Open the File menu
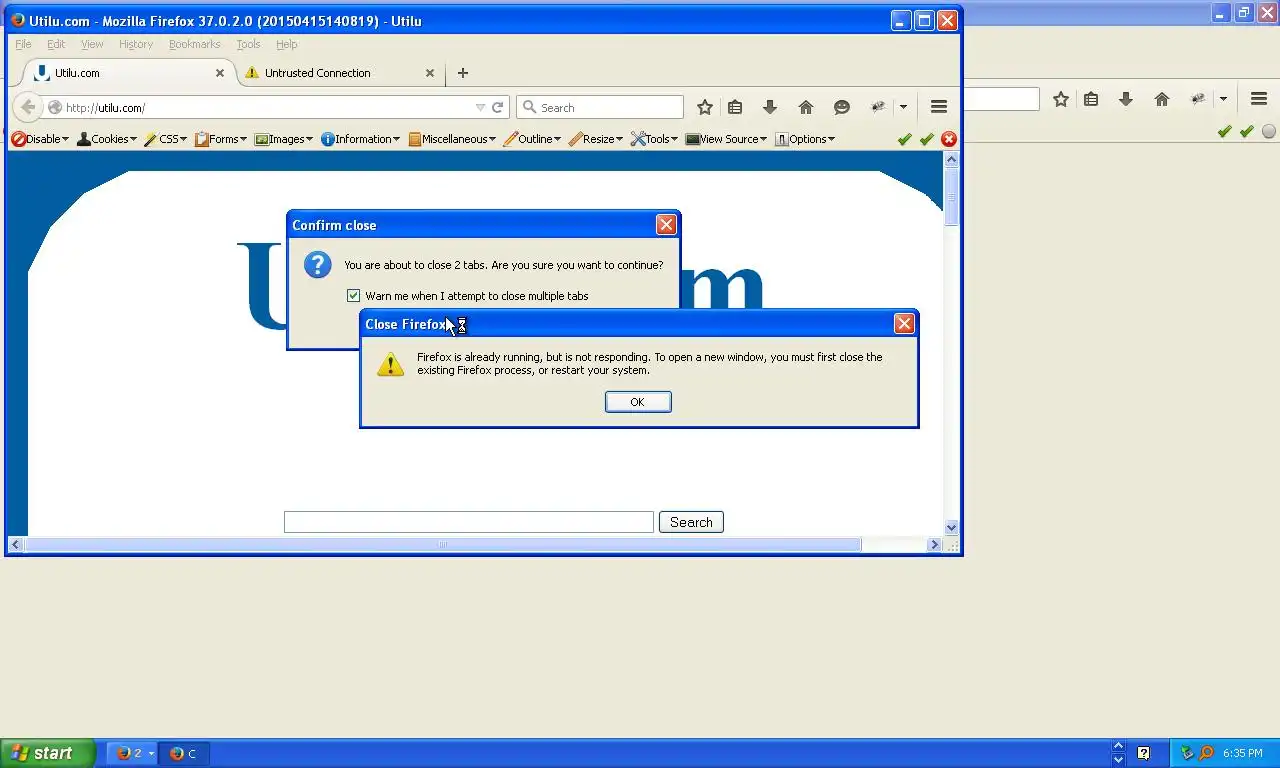This screenshot has height=768, width=1280. click(23, 44)
